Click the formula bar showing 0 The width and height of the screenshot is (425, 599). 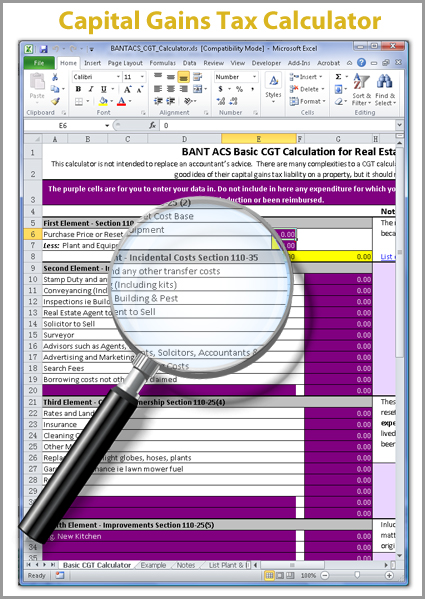pos(278,125)
